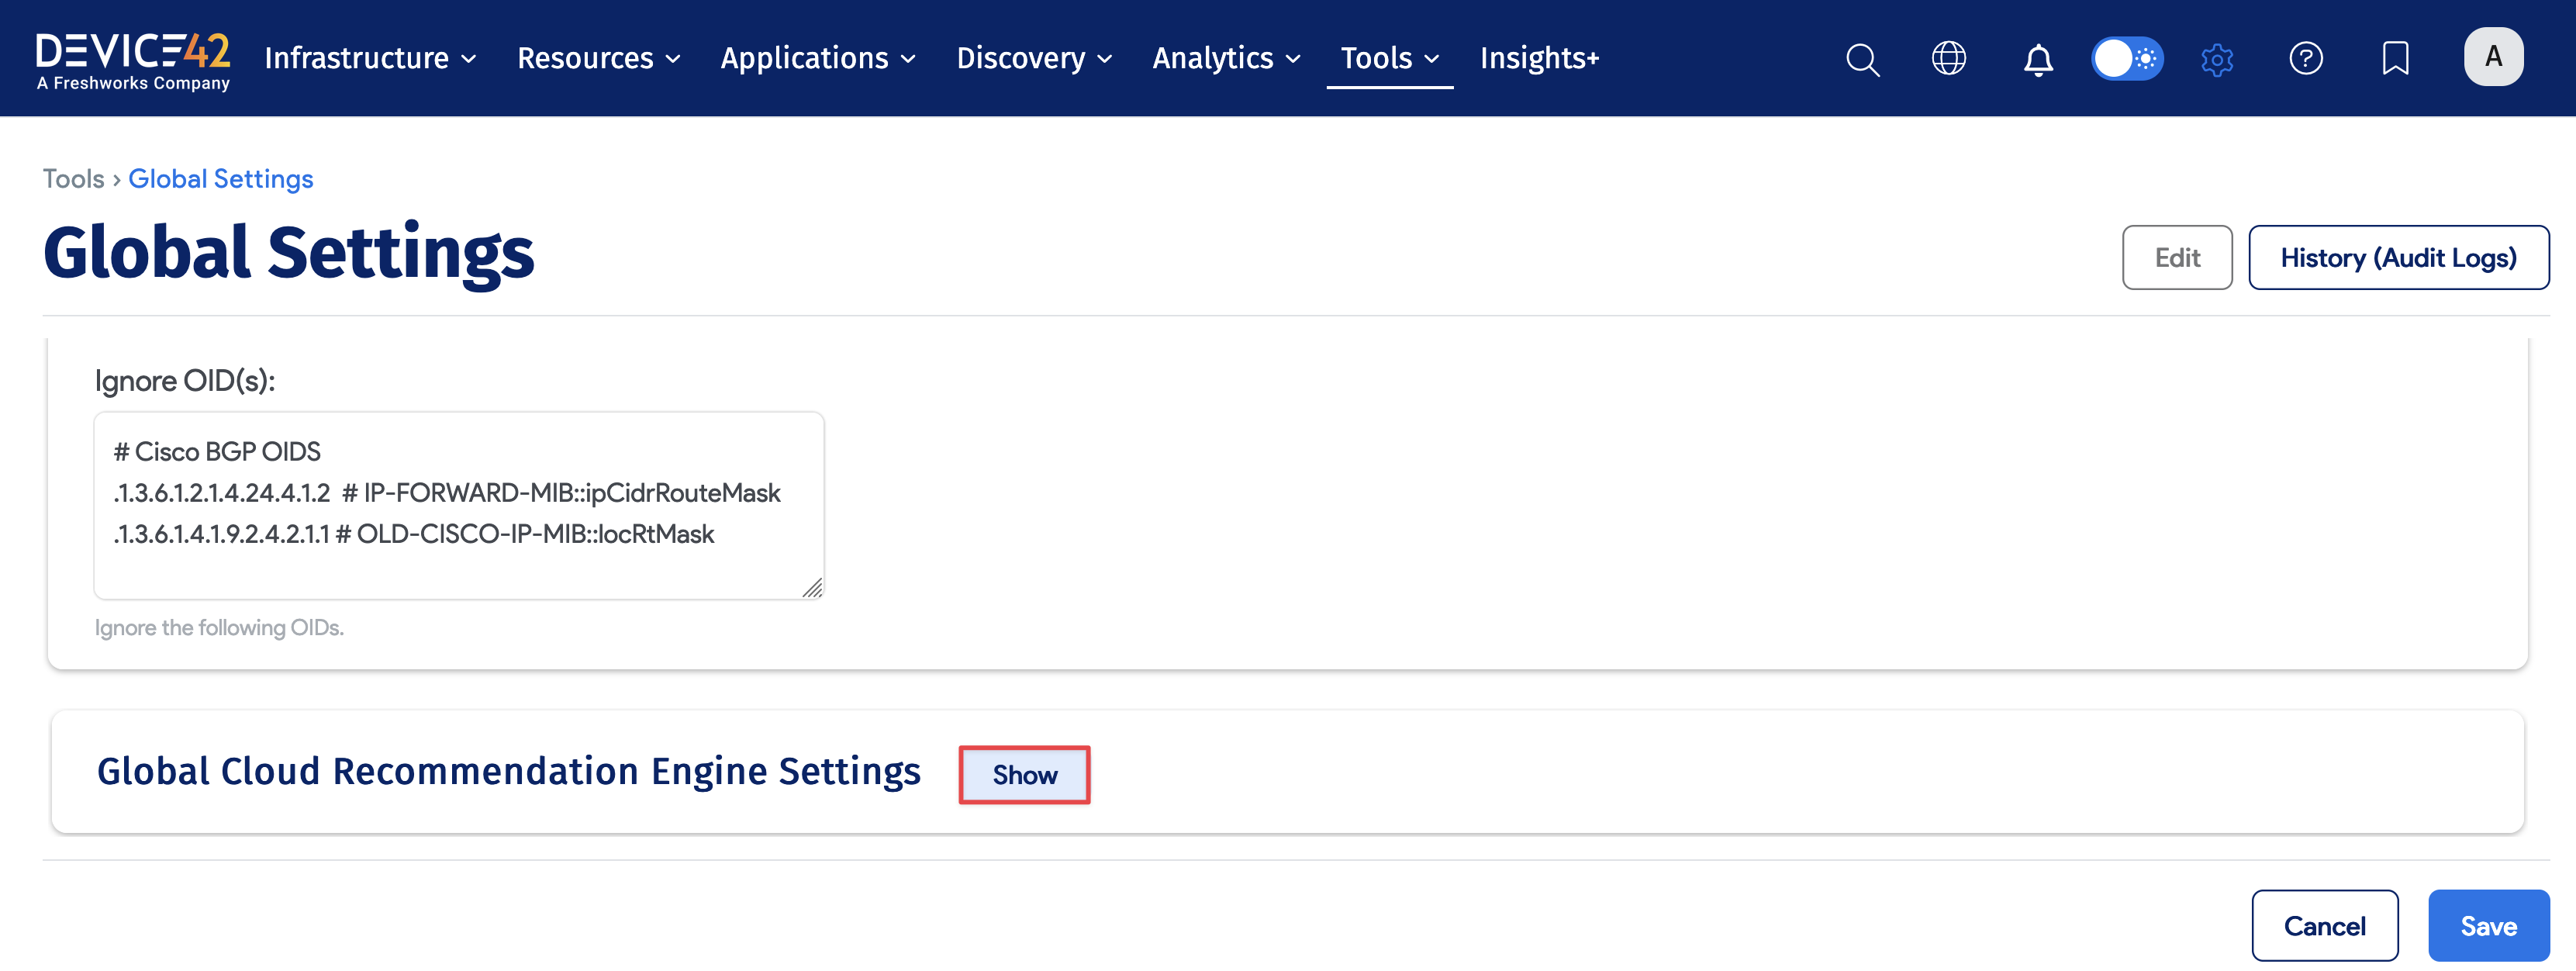Click the help question mark icon
The height and width of the screenshot is (971, 2576).
pyautogui.click(x=2306, y=59)
